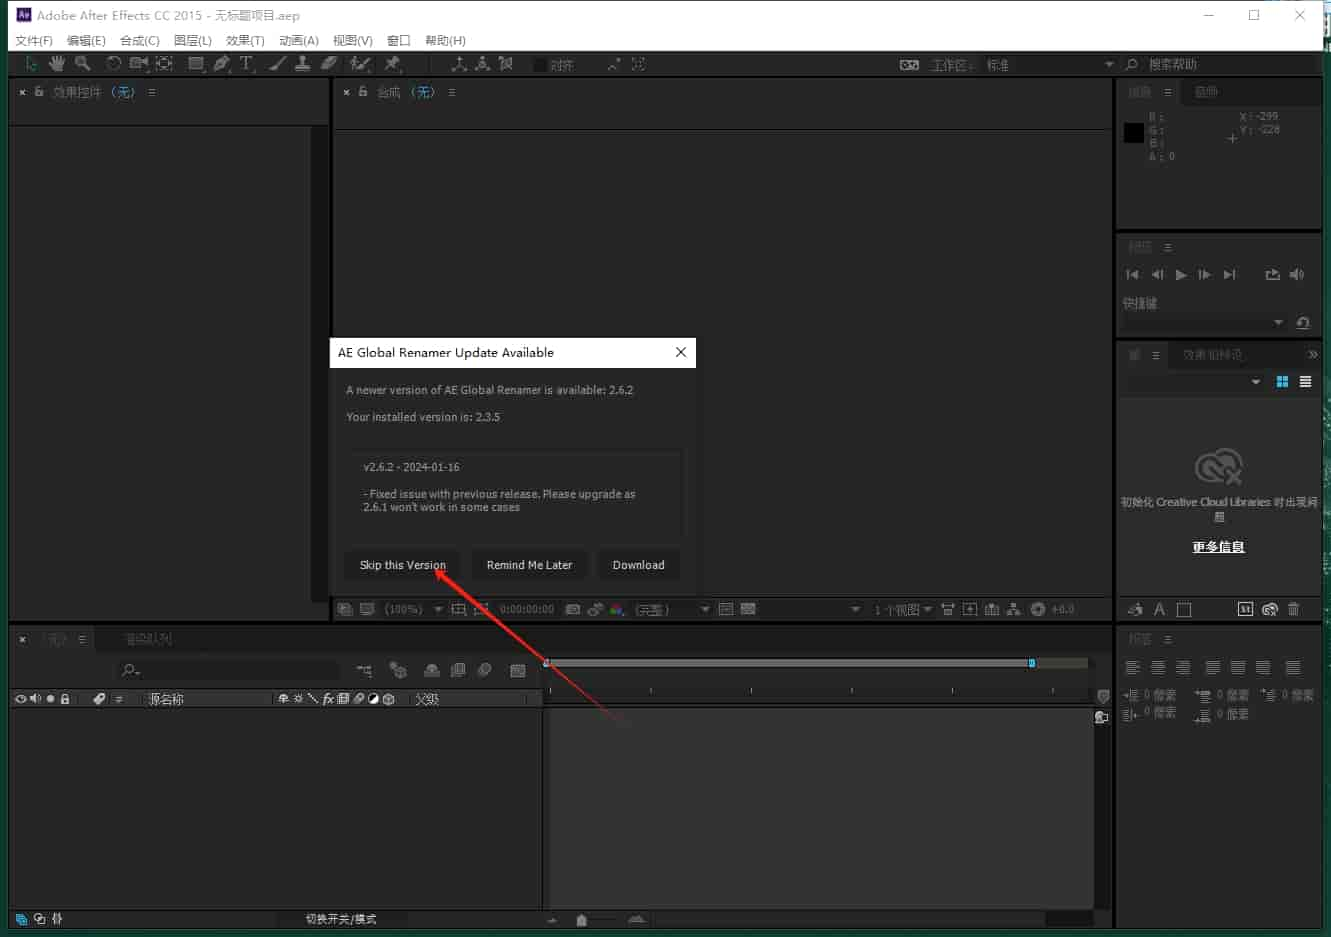Click the timeline zoom slider handle

pyautogui.click(x=582, y=920)
